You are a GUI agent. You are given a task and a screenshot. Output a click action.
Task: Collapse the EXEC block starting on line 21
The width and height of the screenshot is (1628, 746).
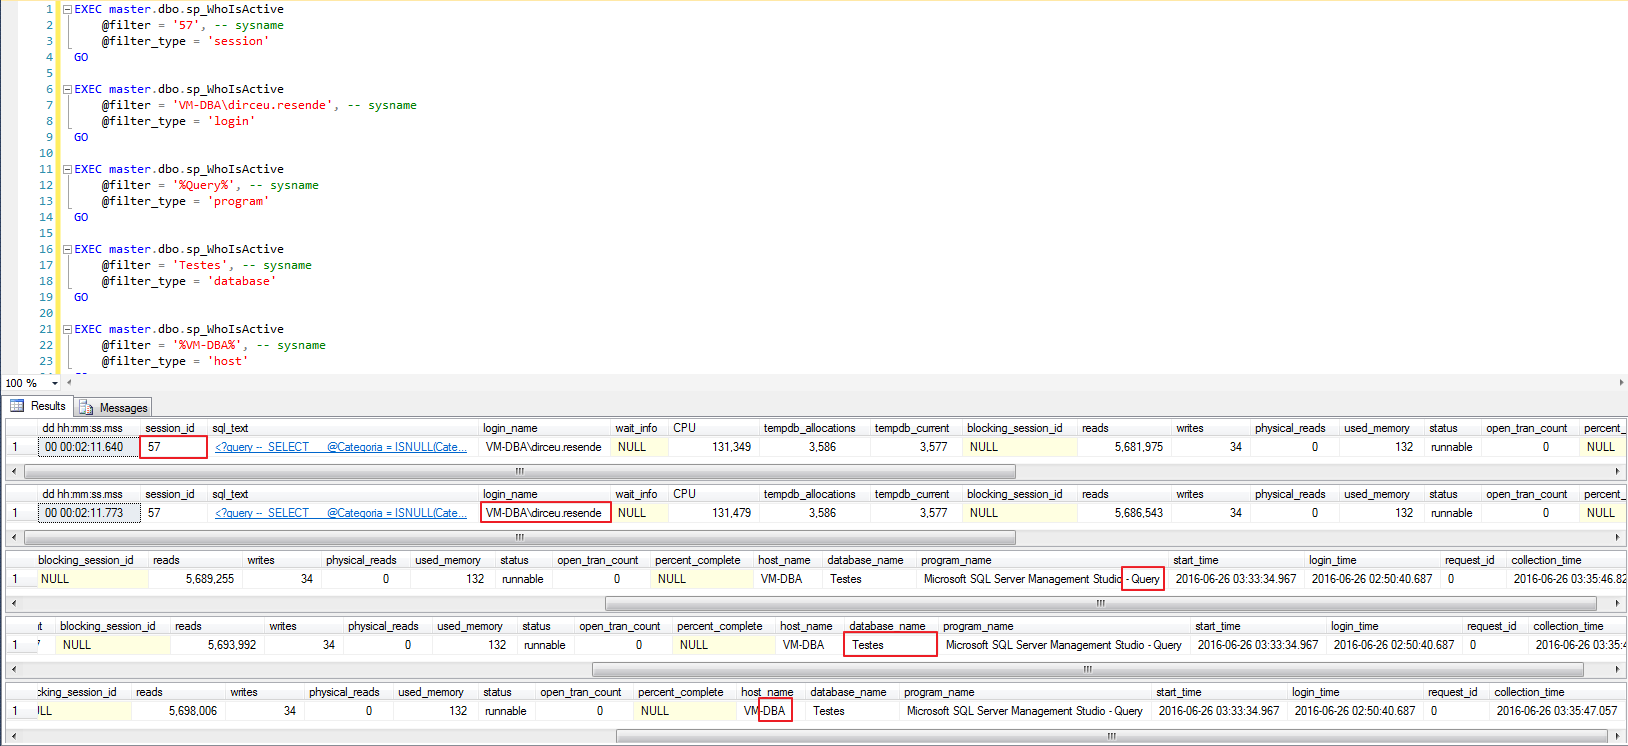[67, 329]
